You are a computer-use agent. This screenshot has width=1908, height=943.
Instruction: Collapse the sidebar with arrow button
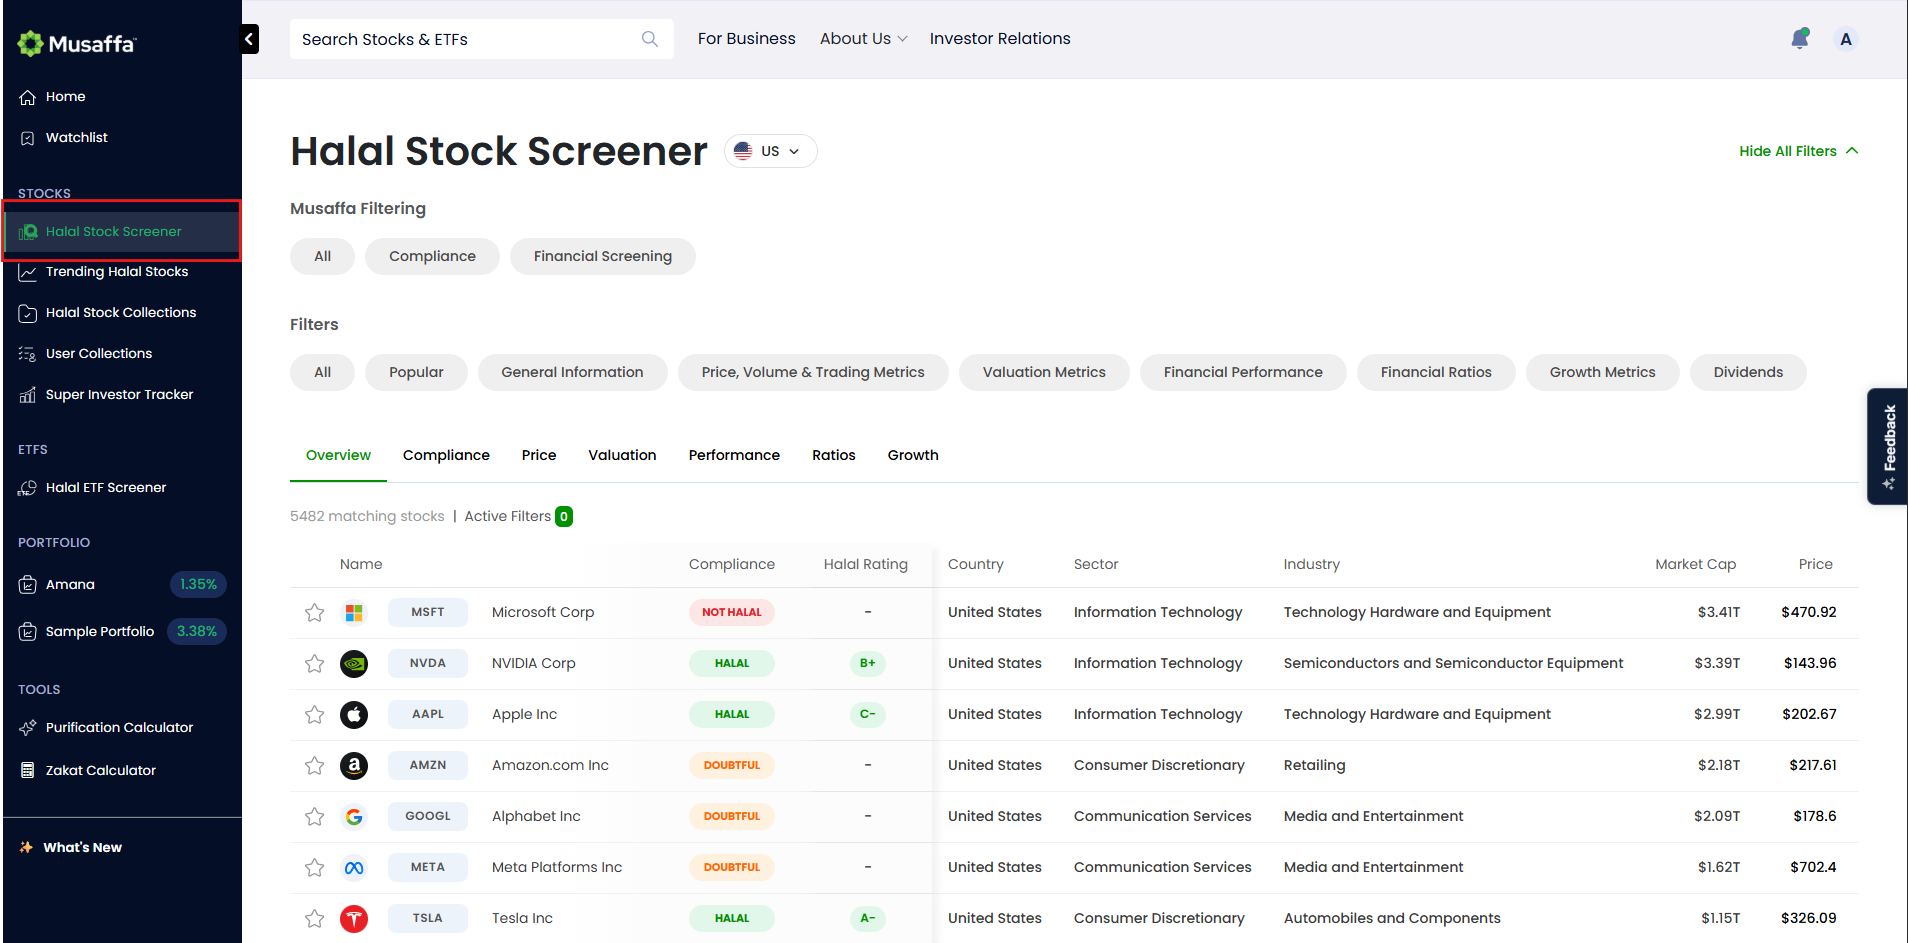pyautogui.click(x=249, y=39)
